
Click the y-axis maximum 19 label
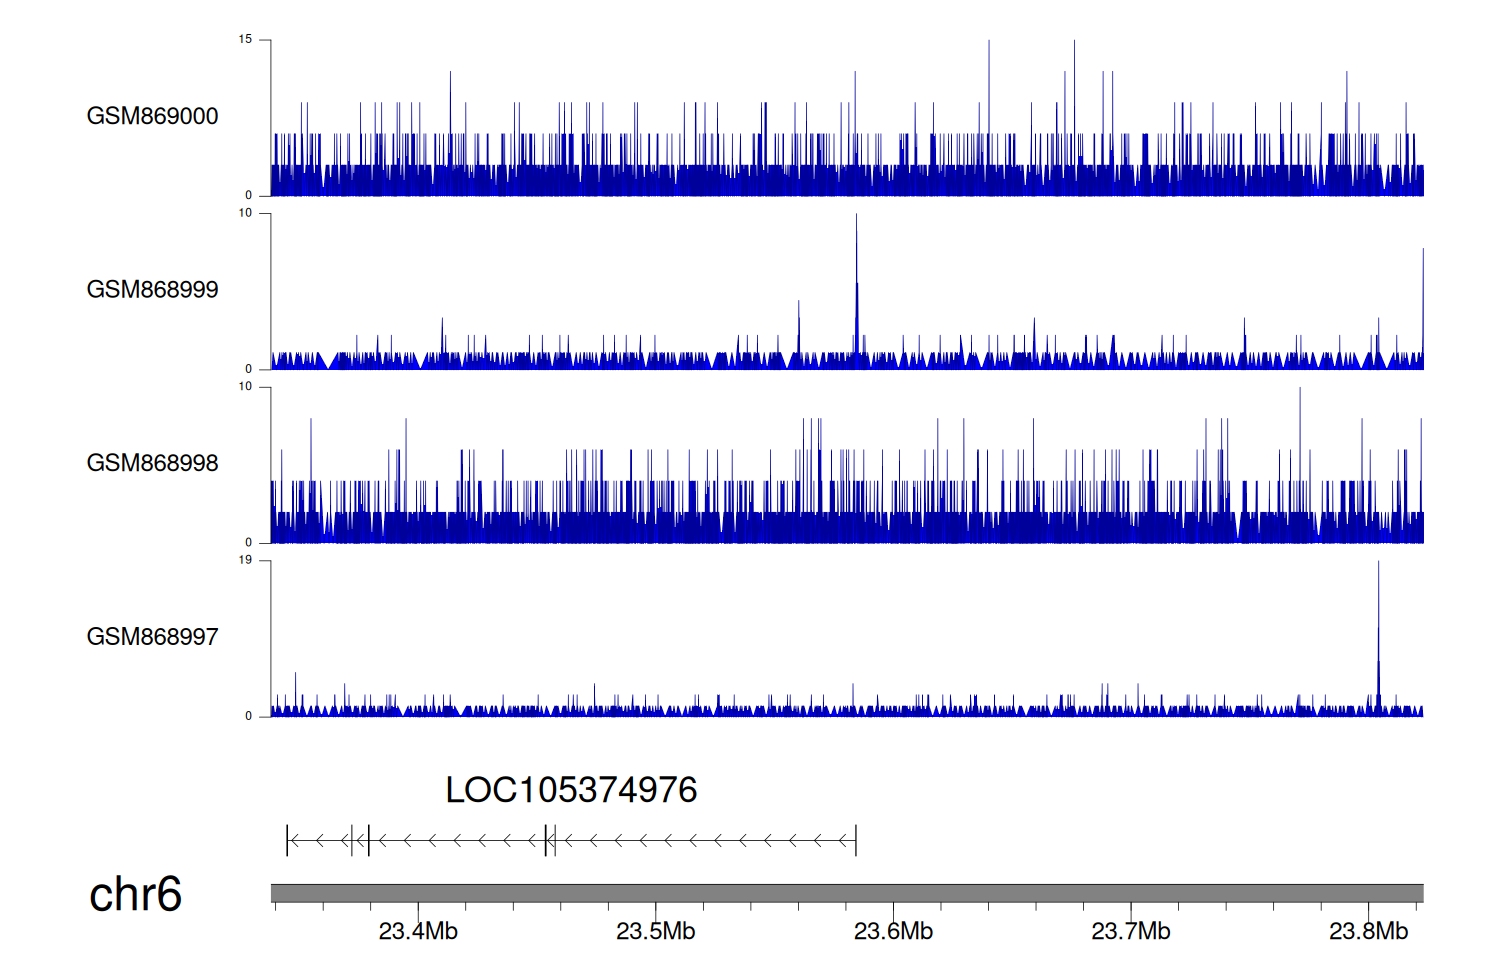pyautogui.click(x=245, y=560)
